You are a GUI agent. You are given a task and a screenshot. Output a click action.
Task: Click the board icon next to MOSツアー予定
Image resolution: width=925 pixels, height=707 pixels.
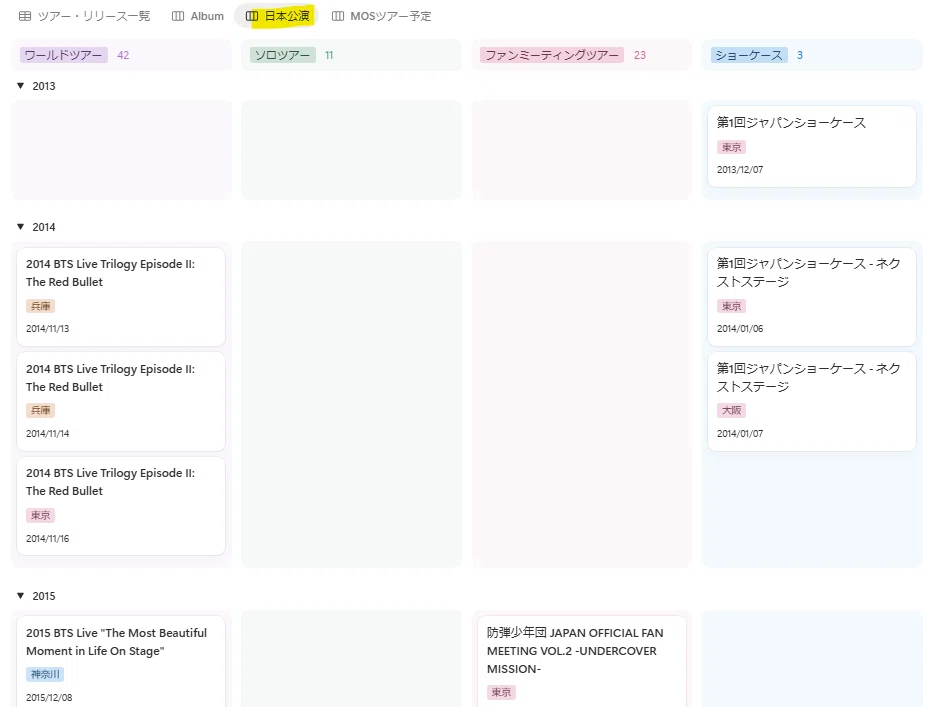pyautogui.click(x=337, y=16)
